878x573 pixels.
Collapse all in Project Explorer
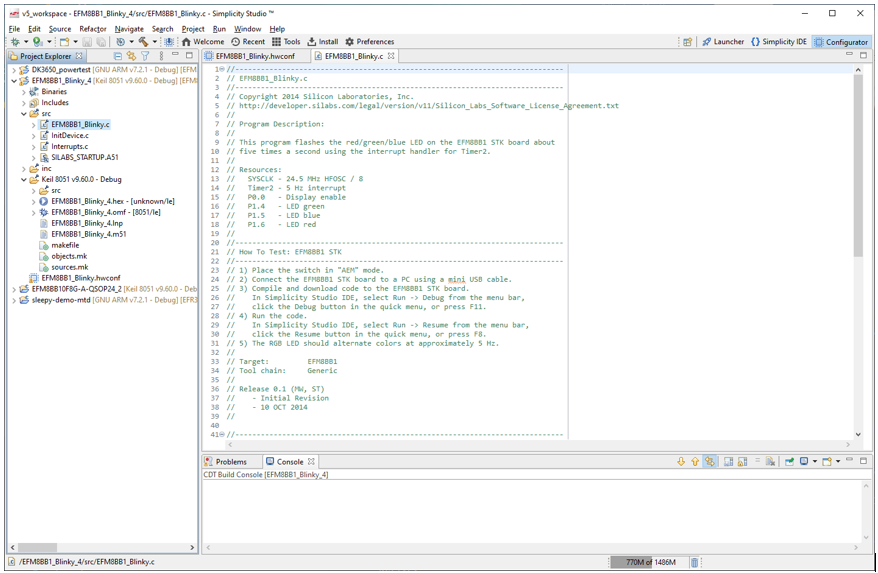118,56
